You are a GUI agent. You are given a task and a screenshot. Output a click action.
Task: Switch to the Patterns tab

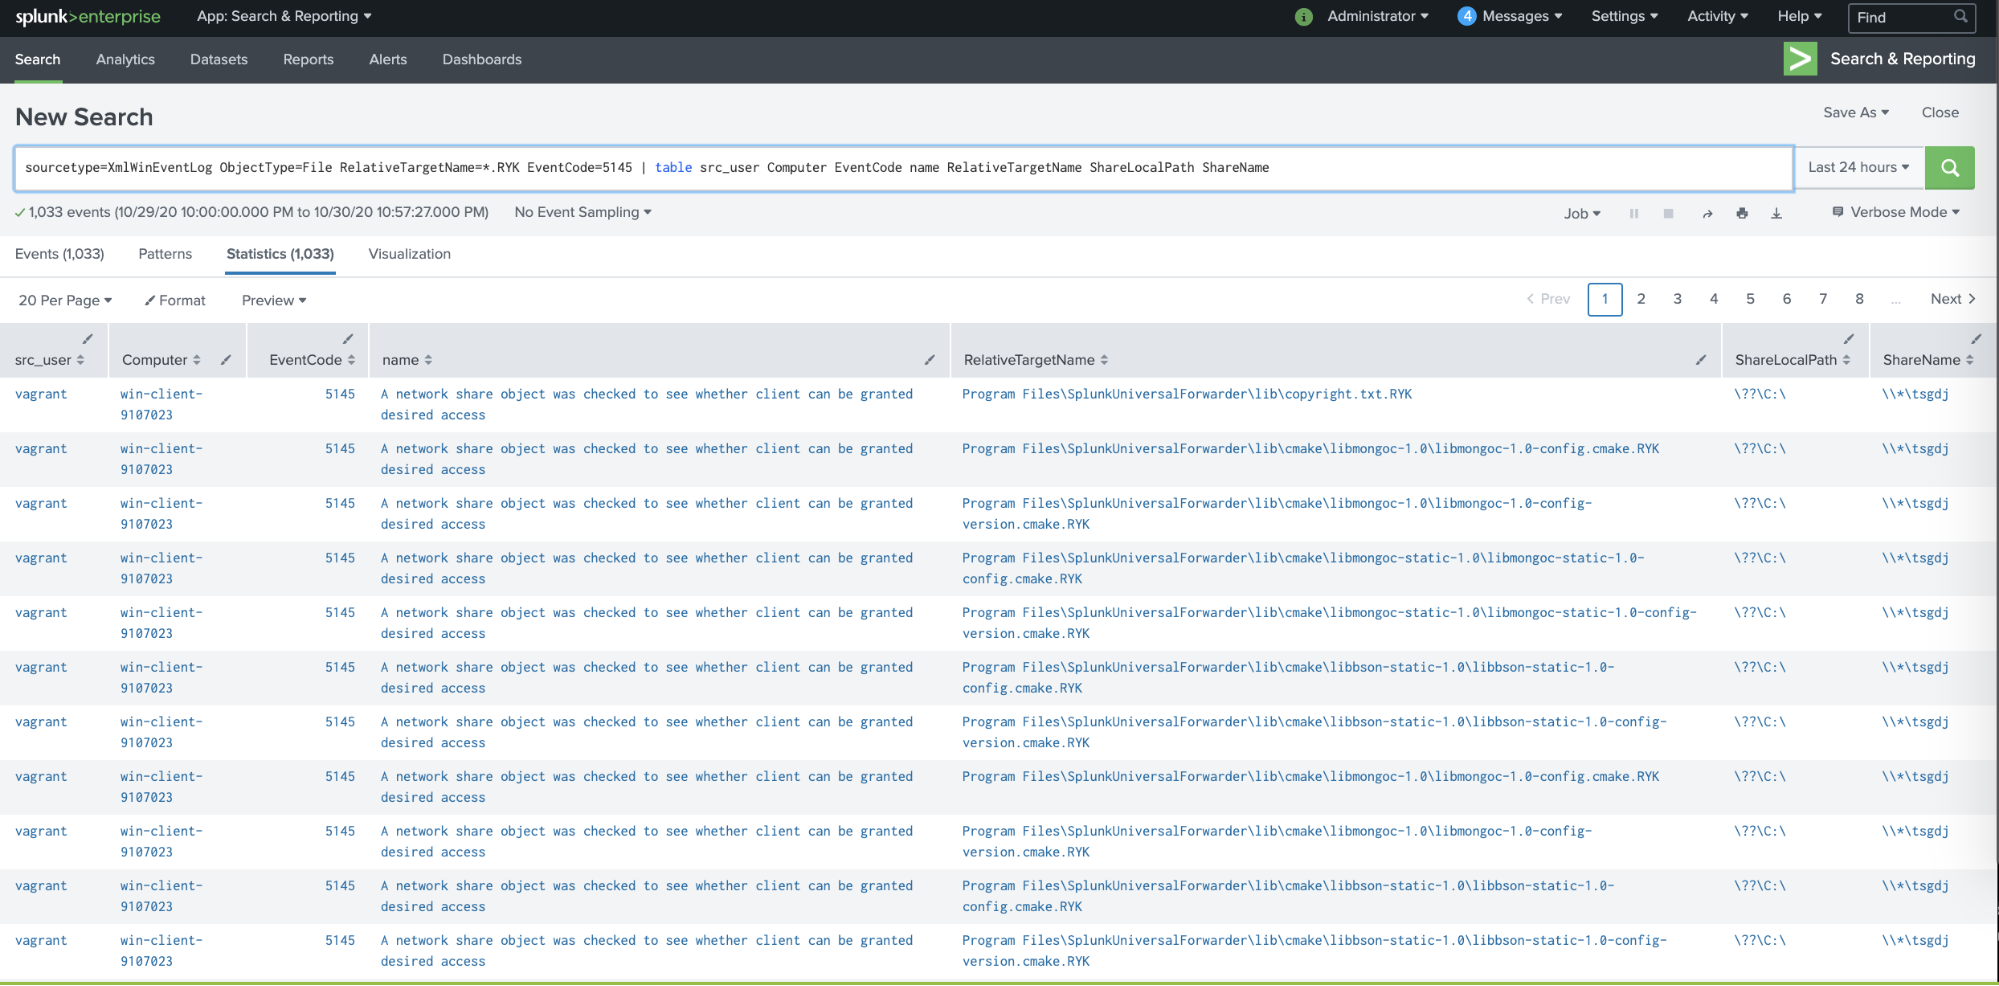tap(165, 254)
